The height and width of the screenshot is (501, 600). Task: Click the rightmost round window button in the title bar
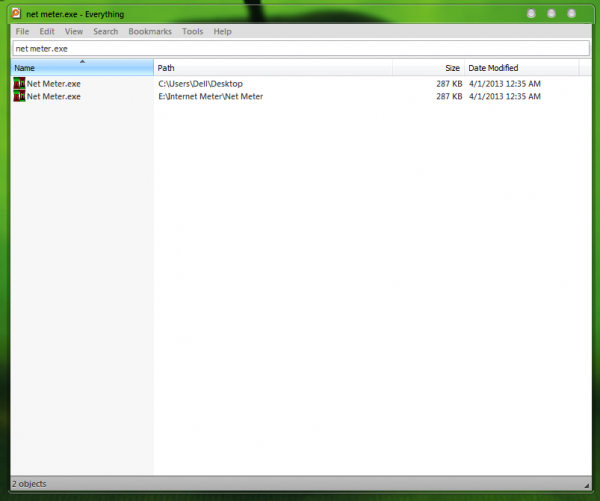point(571,14)
